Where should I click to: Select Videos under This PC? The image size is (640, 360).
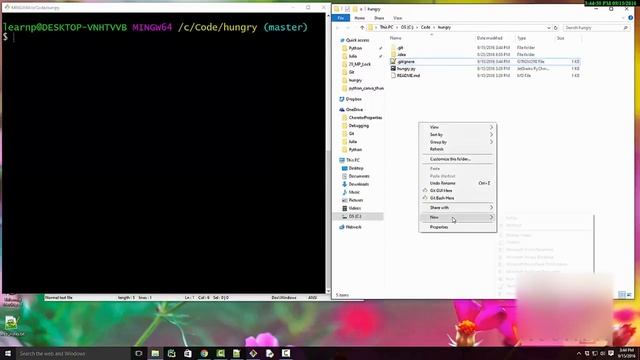point(354,208)
